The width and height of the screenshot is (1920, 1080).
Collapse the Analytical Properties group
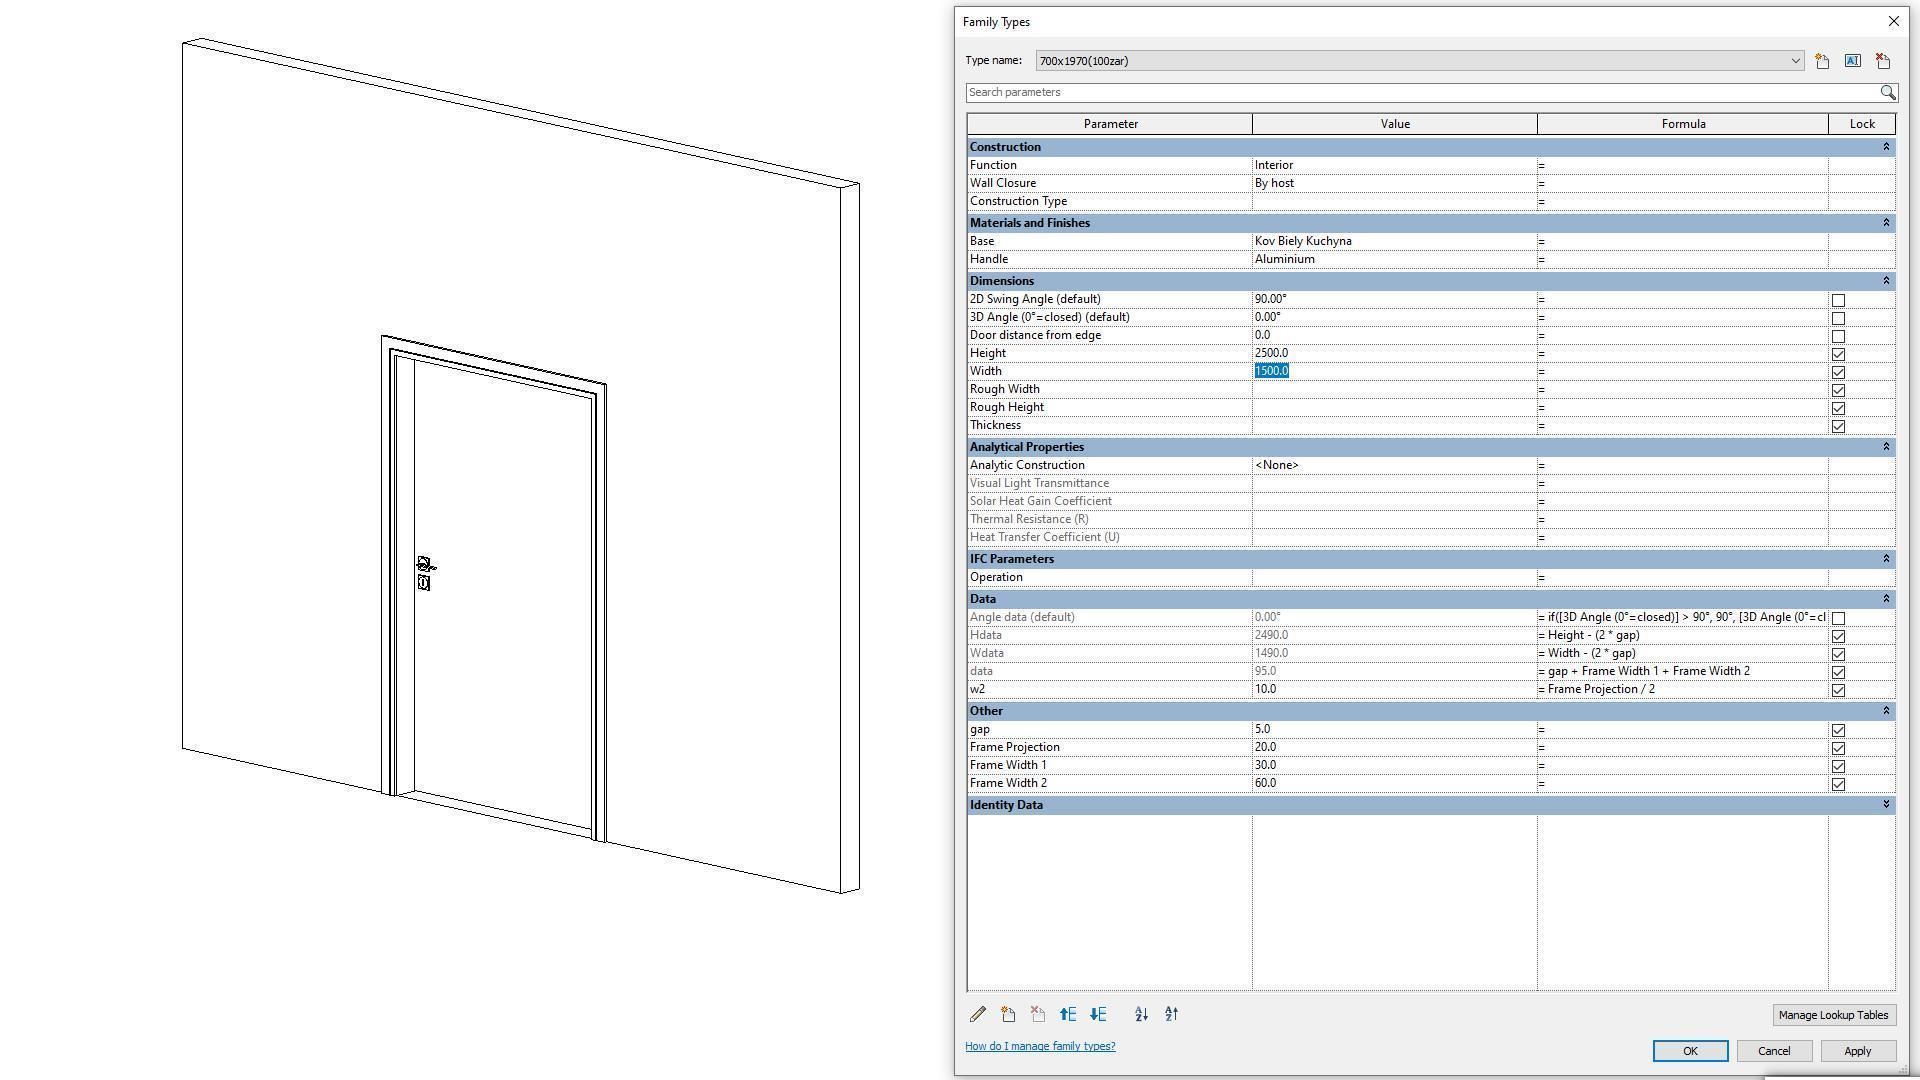1886,447
